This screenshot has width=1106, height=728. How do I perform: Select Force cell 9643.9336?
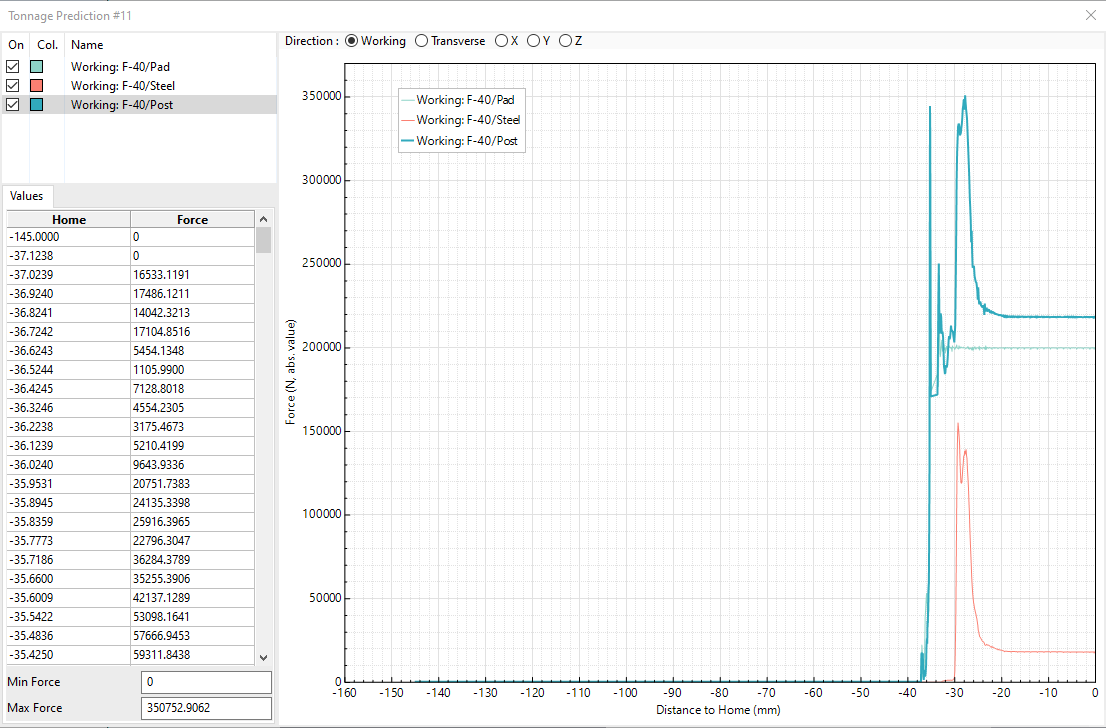(193, 466)
